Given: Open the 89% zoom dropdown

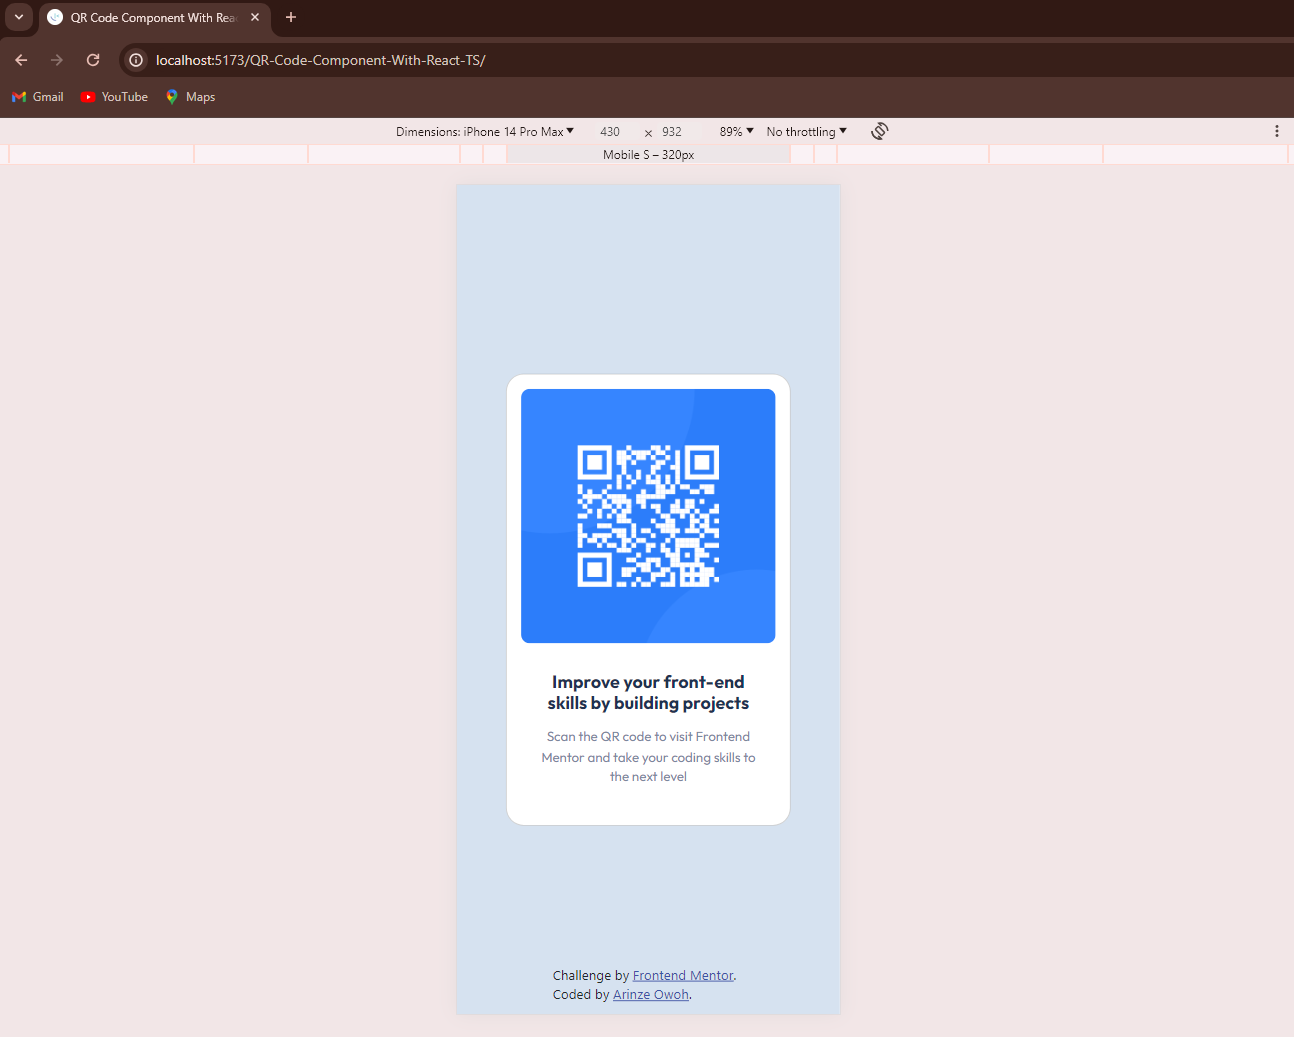Looking at the screenshot, I should (737, 132).
